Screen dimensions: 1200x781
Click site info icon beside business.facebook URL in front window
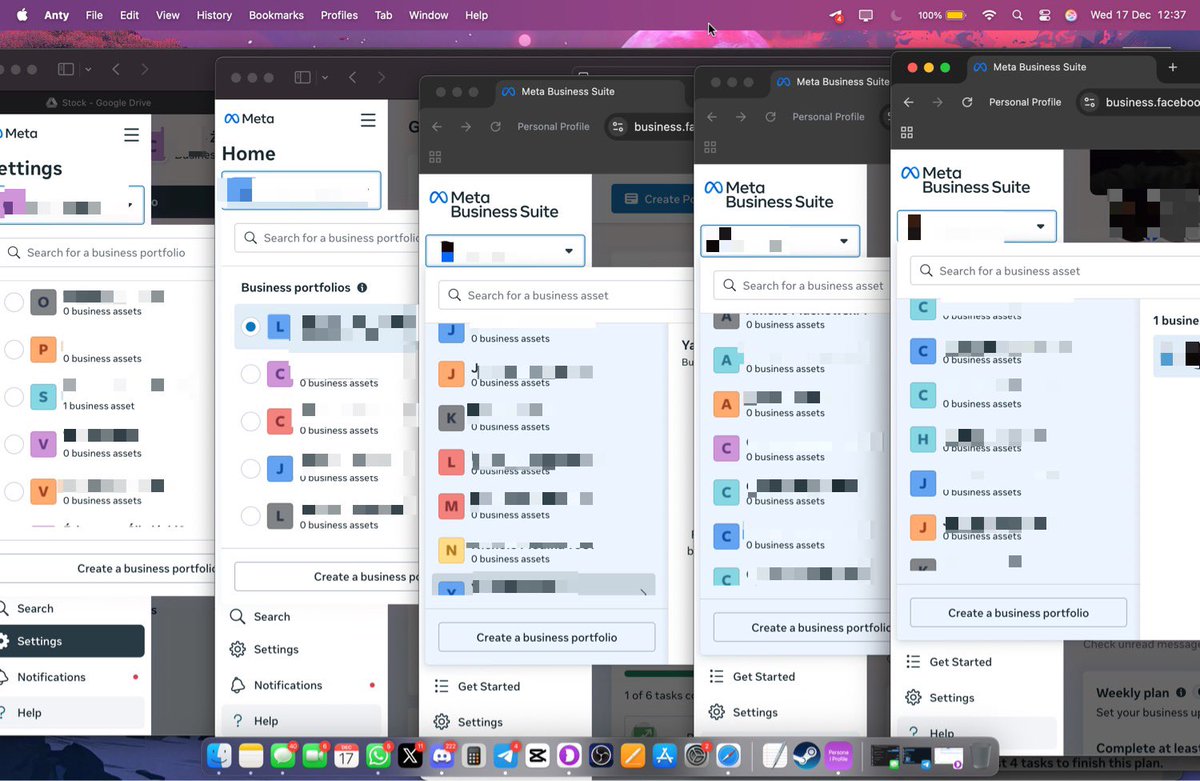tap(1090, 102)
